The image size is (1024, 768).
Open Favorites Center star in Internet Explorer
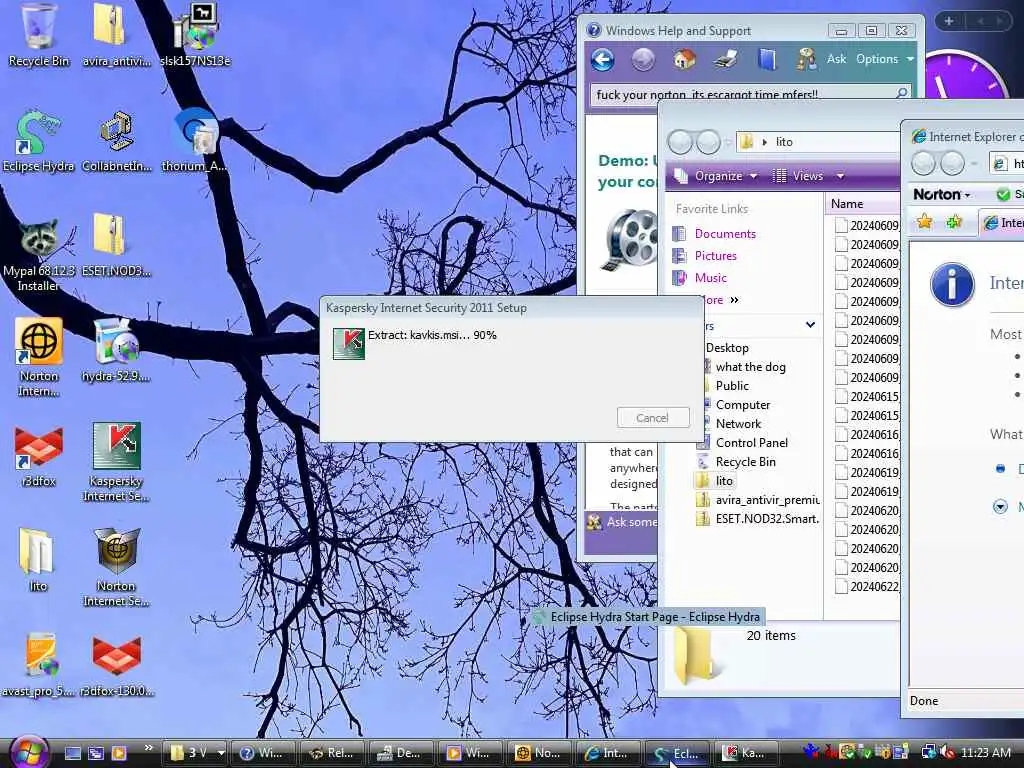[x=924, y=222]
